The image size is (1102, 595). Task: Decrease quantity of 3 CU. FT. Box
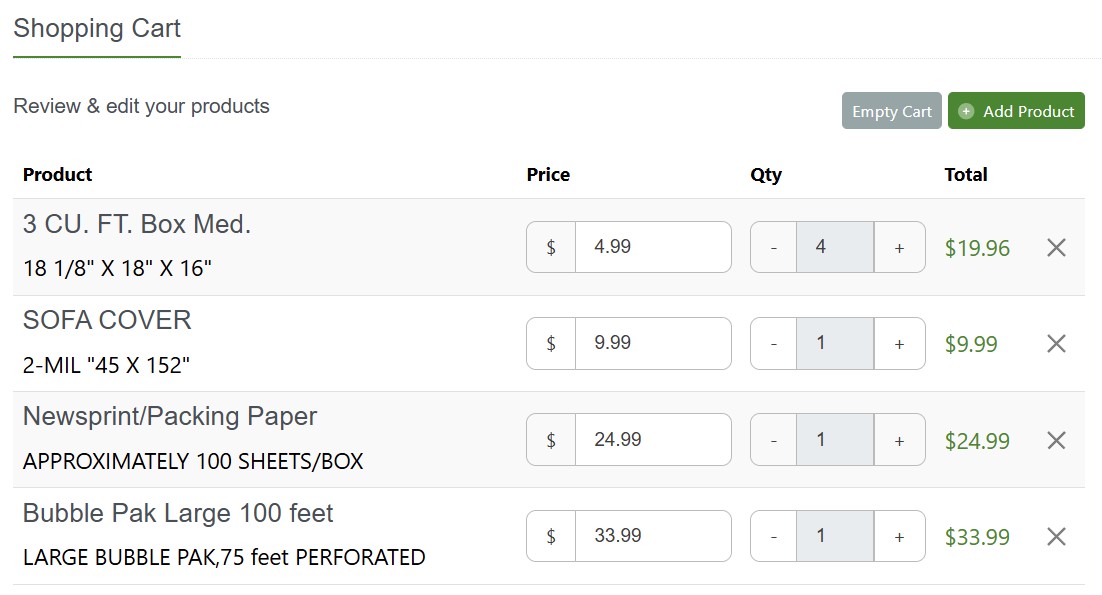click(774, 247)
